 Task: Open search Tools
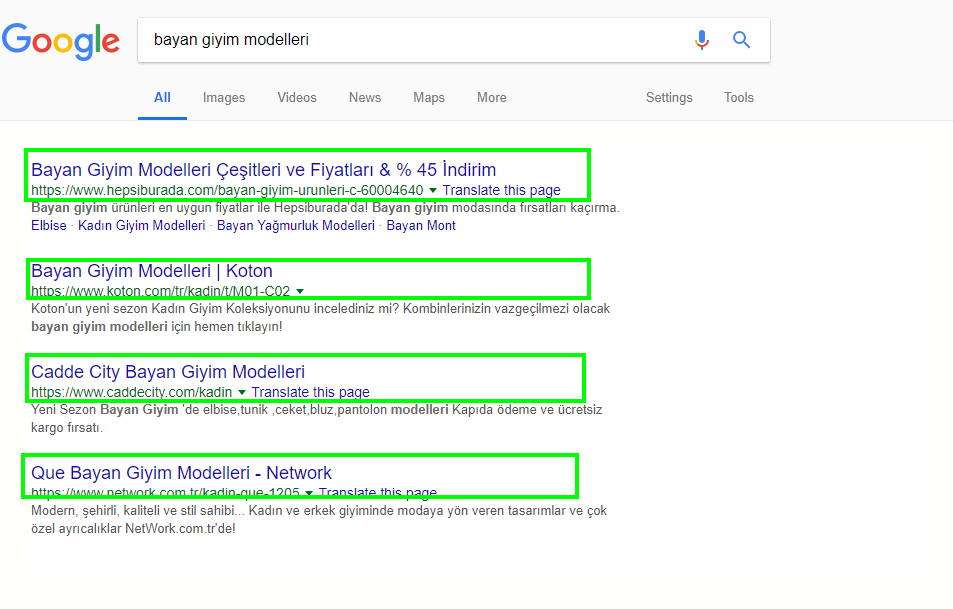[x=738, y=97]
